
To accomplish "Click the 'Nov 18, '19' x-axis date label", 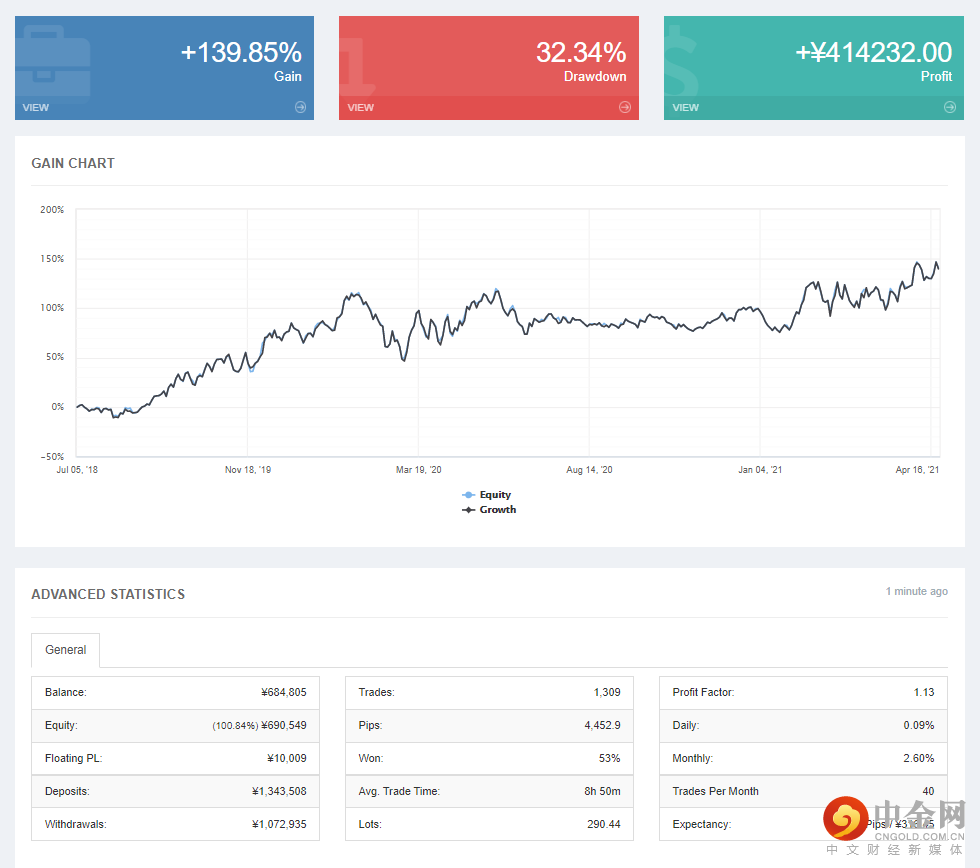I will pos(248,470).
